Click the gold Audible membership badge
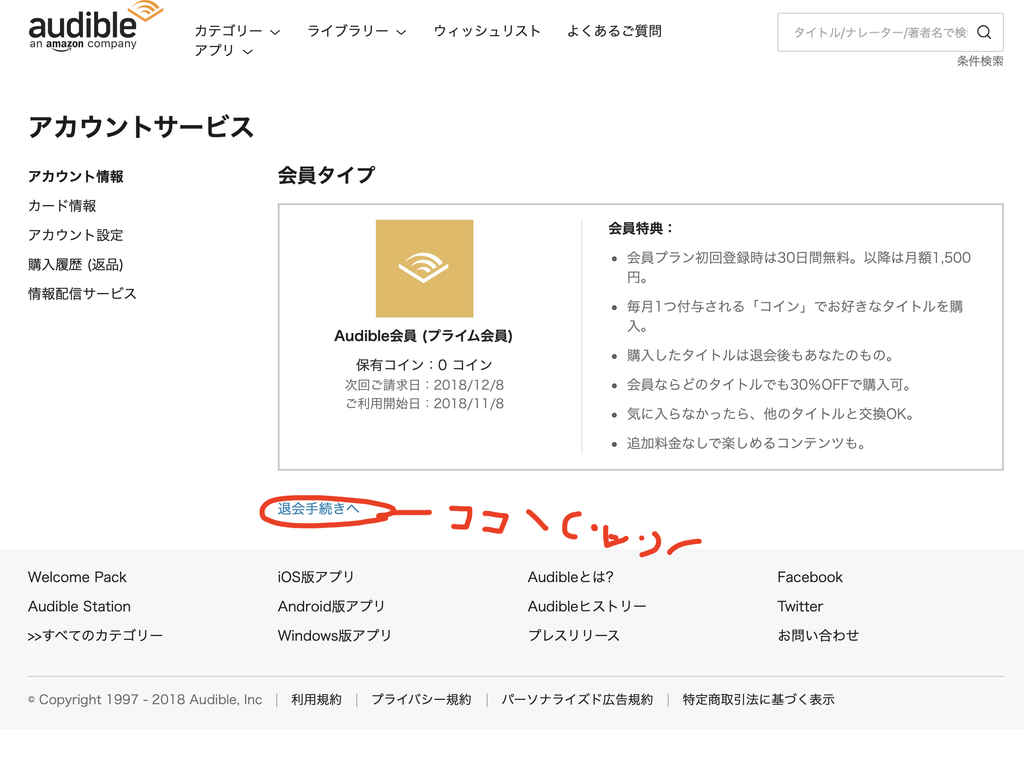This screenshot has height=757, width=1024. pyautogui.click(x=424, y=268)
